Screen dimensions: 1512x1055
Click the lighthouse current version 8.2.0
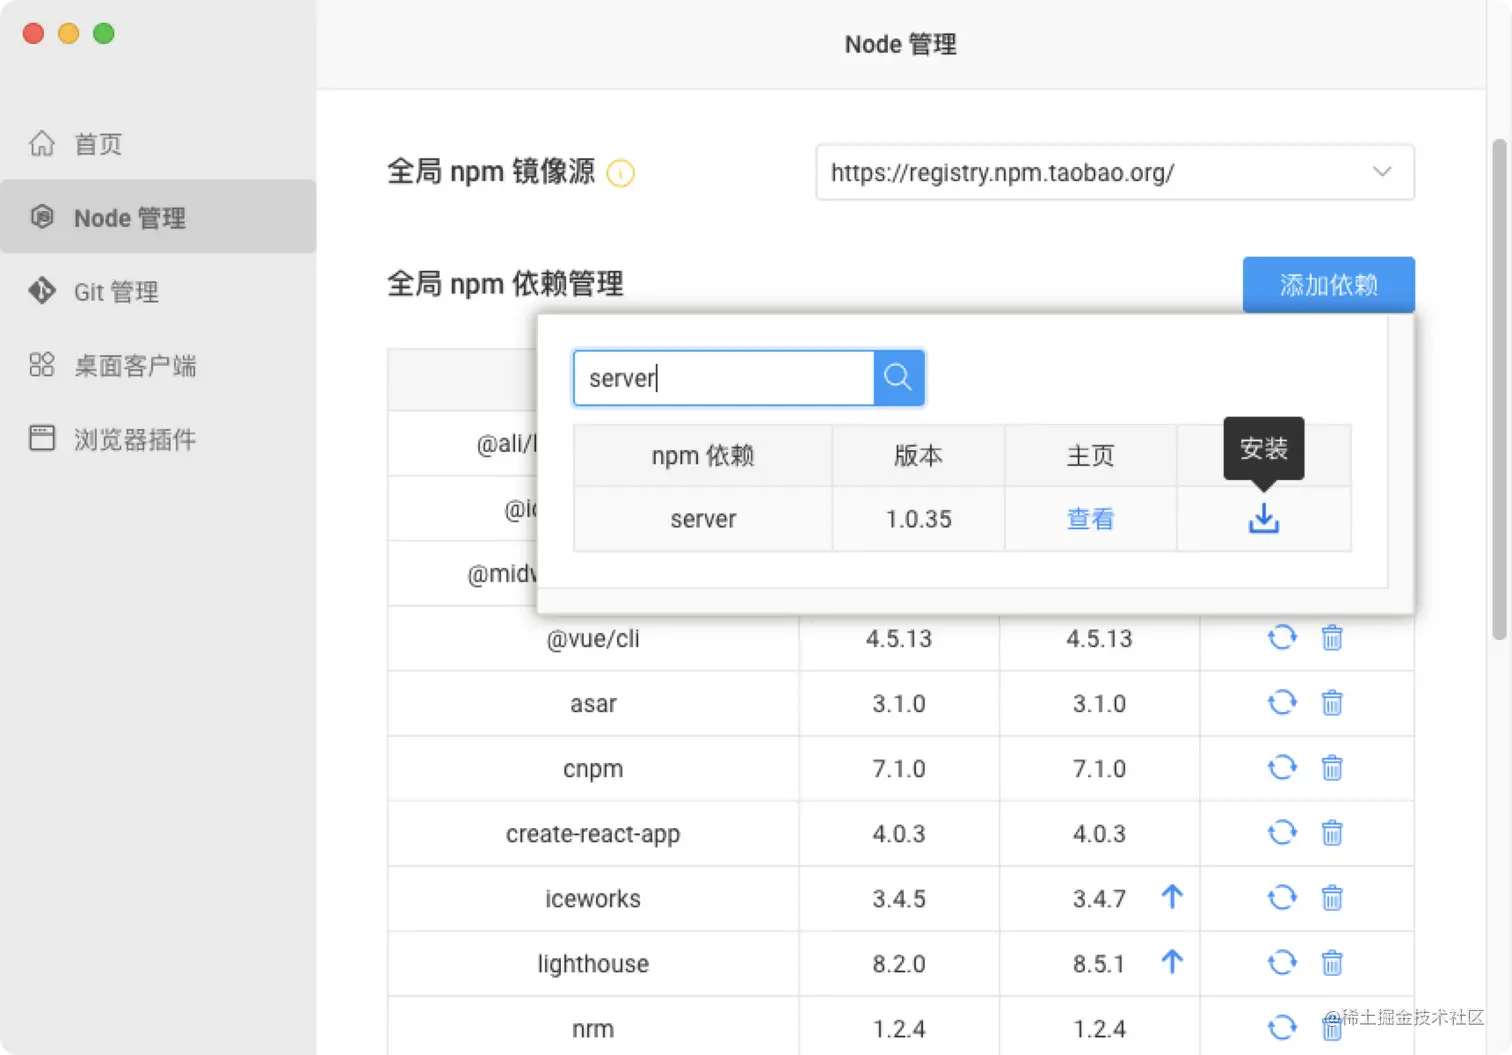(899, 963)
